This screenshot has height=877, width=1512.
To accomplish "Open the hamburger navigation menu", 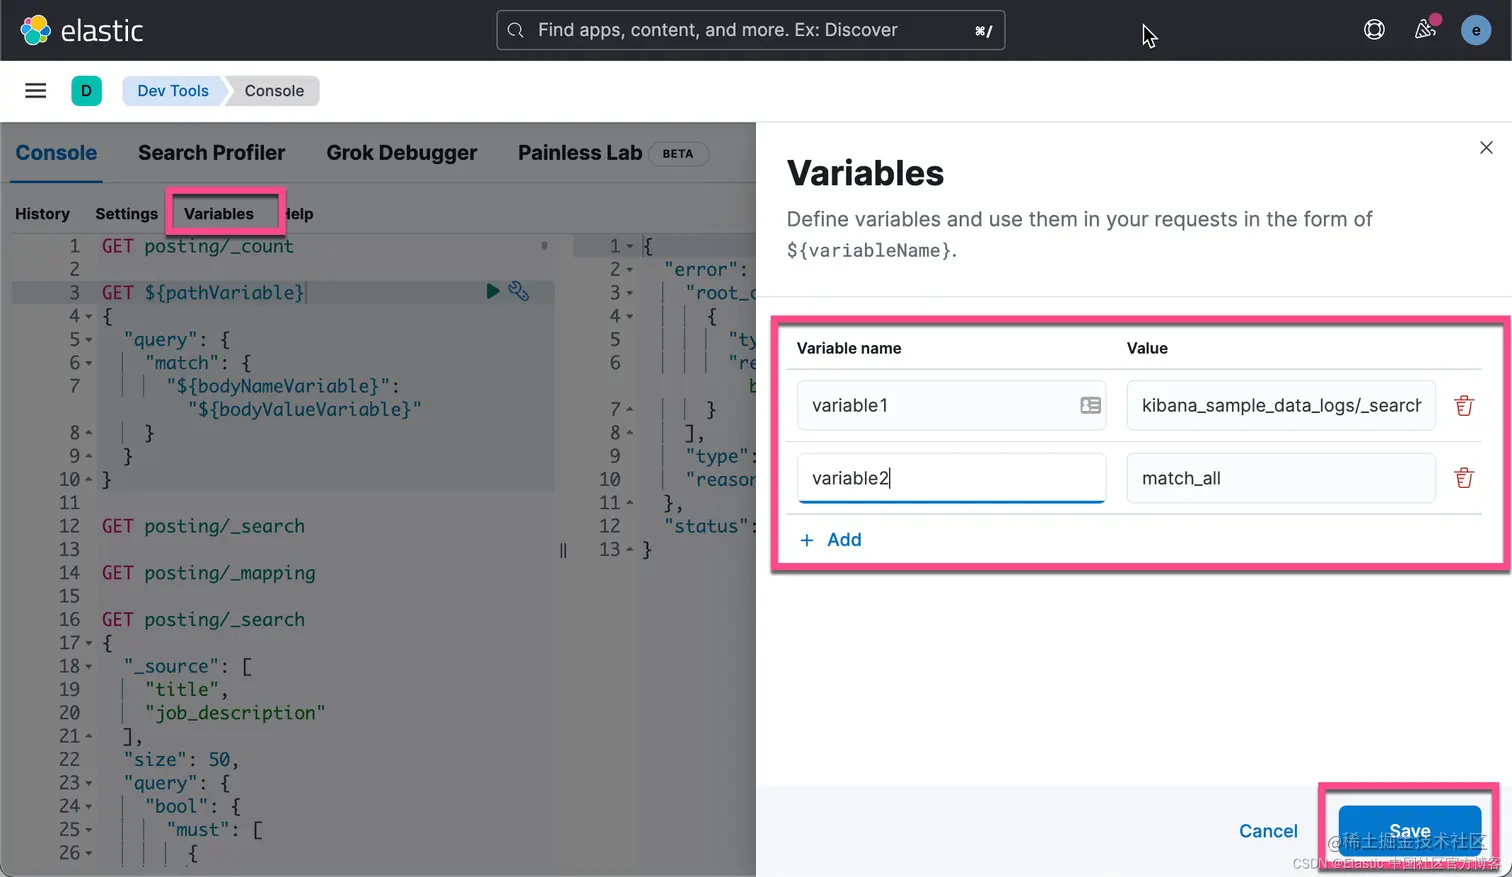I will [x=36, y=91].
